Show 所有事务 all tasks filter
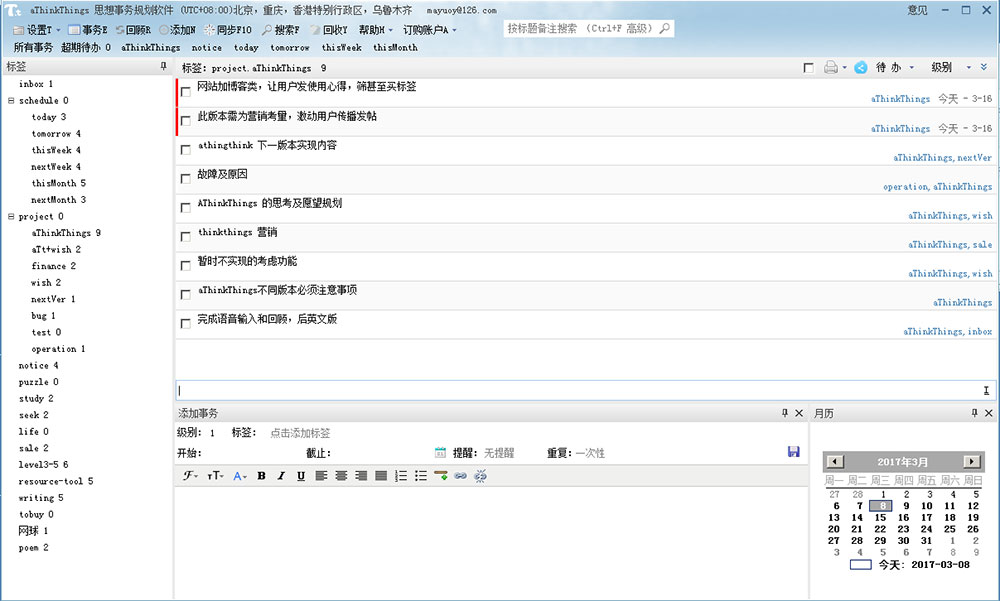Screen dimensions: 1000x601 coord(33,47)
